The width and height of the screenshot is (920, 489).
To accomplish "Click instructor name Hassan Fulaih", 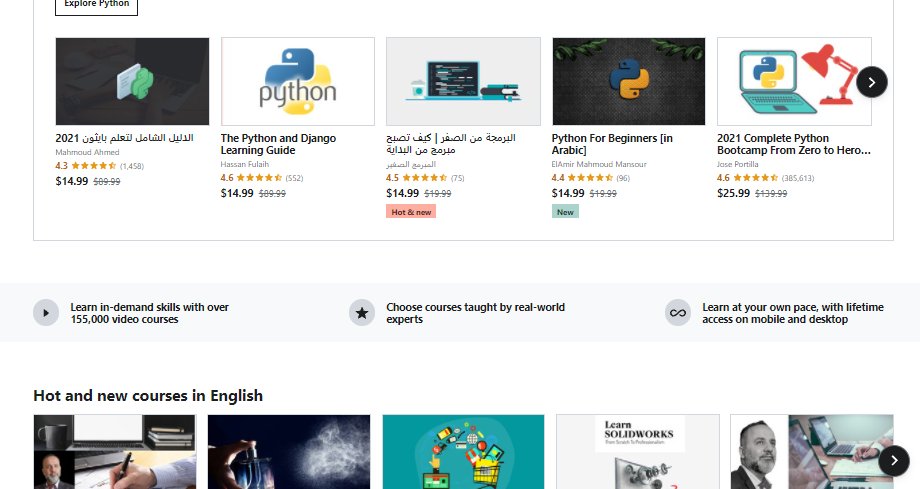I will (x=245, y=164).
